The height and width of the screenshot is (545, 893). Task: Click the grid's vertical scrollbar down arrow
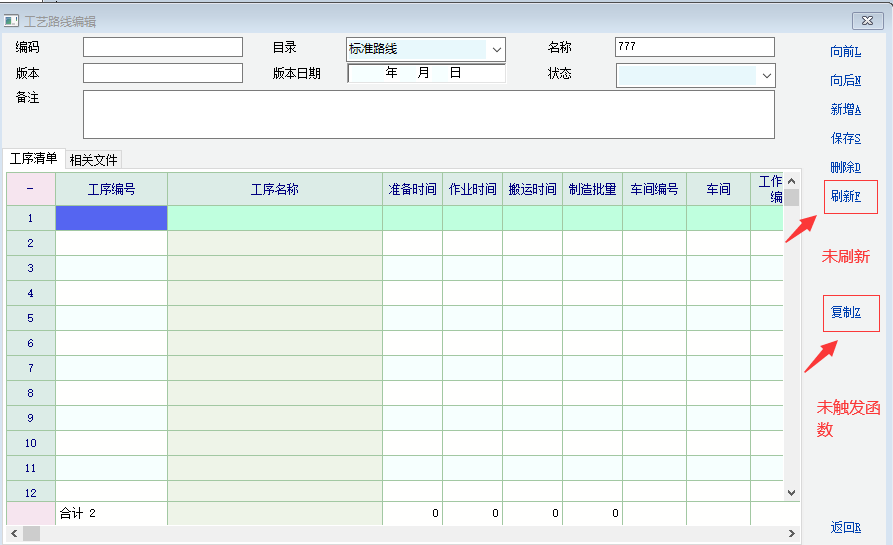click(791, 493)
